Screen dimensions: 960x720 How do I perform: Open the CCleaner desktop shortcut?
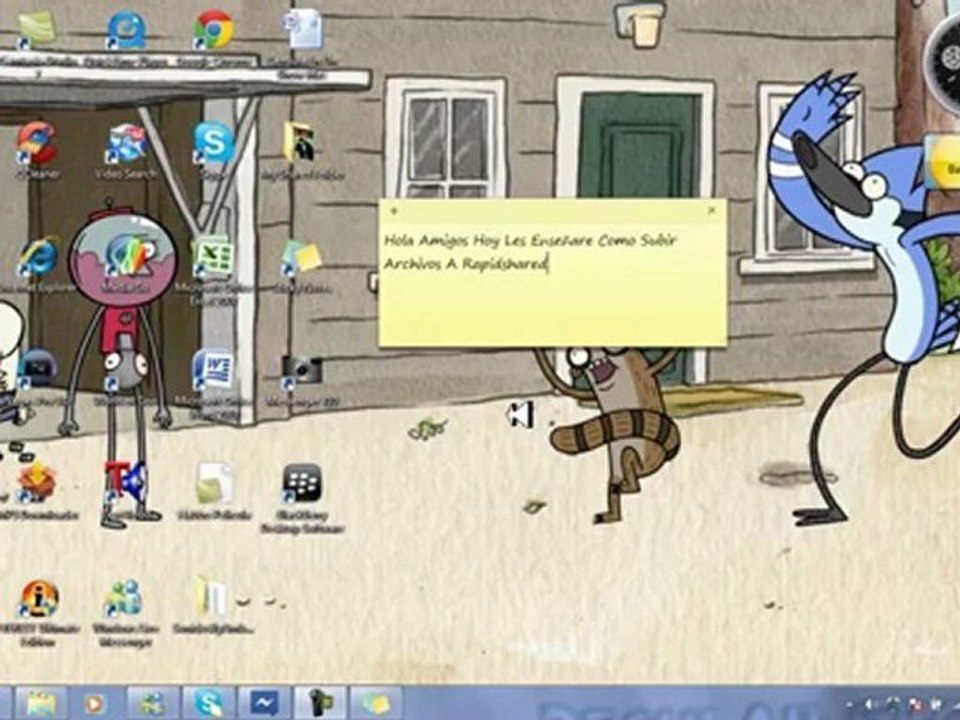[37, 143]
